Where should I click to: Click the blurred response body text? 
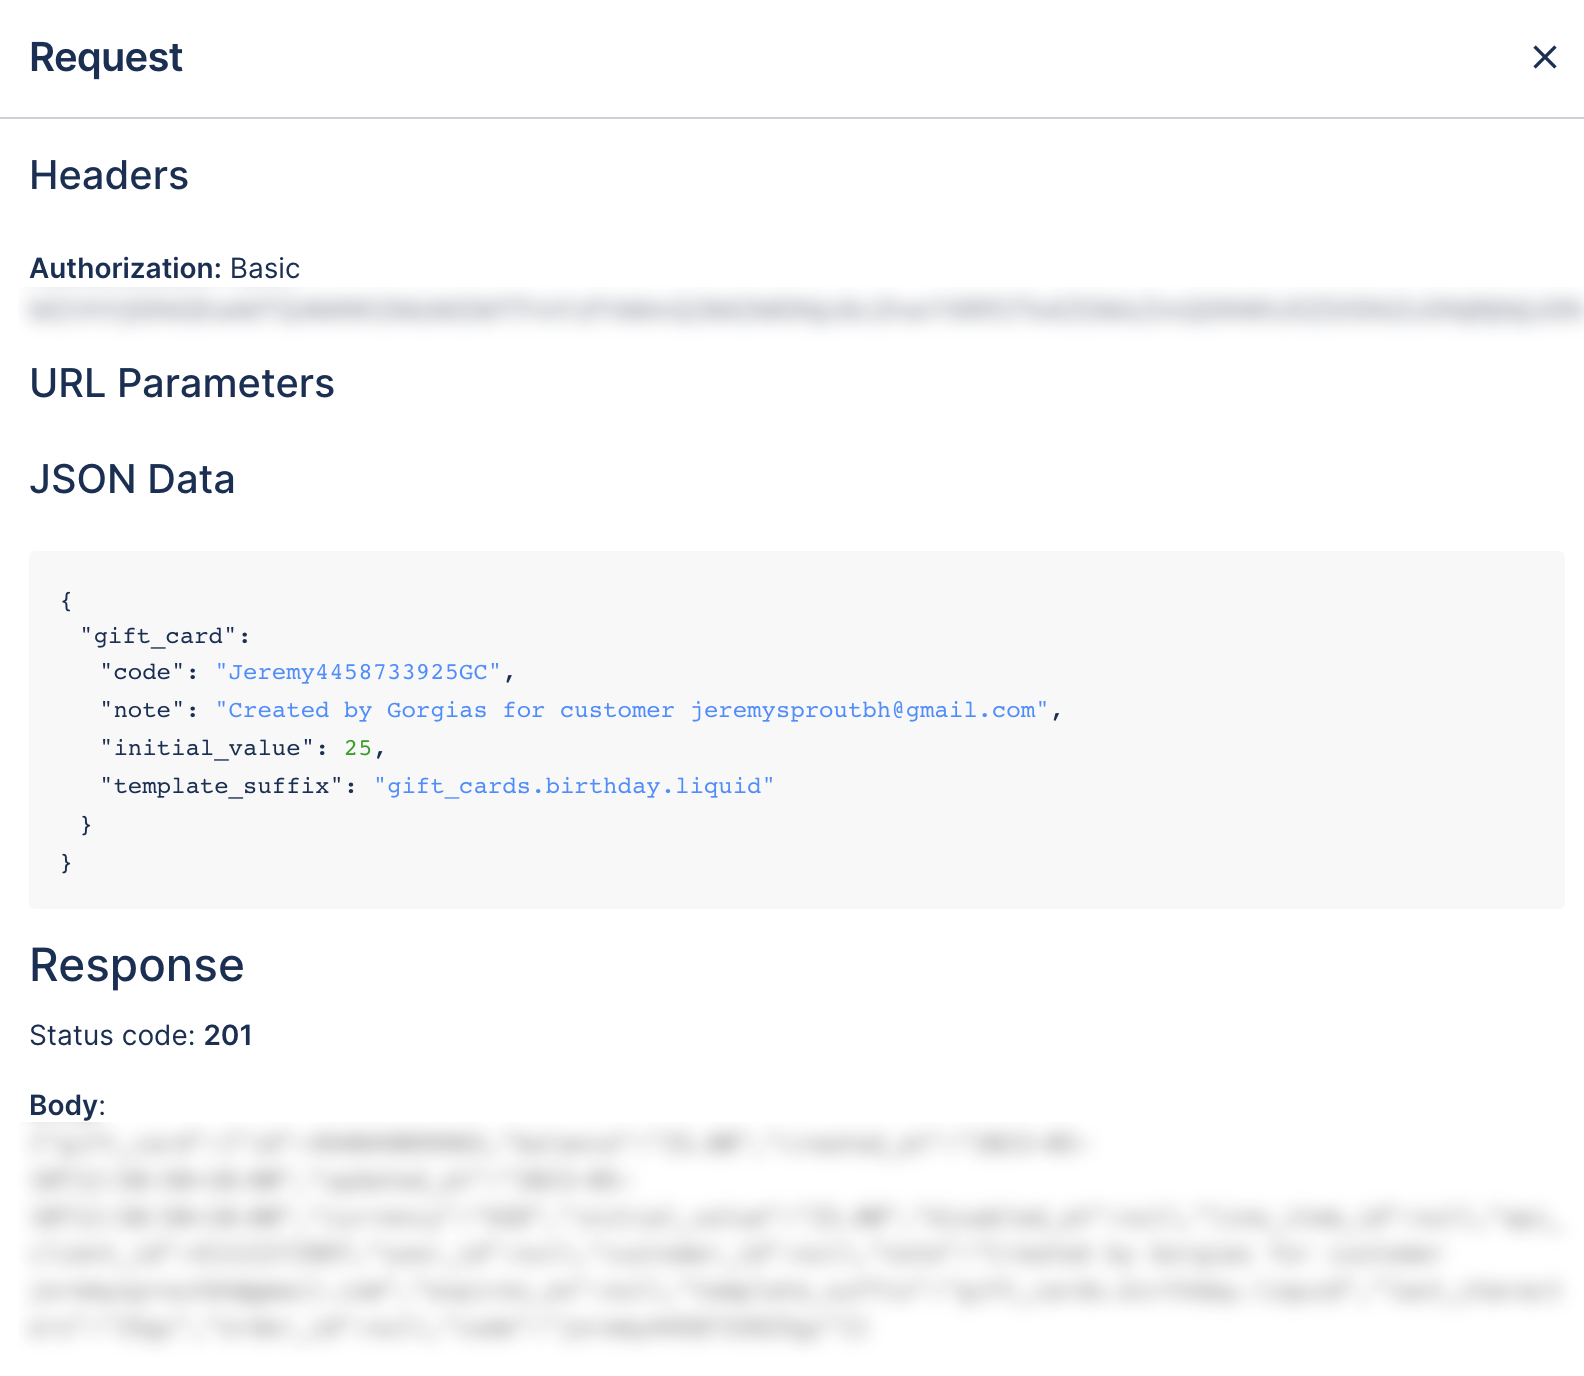(700, 1235)
